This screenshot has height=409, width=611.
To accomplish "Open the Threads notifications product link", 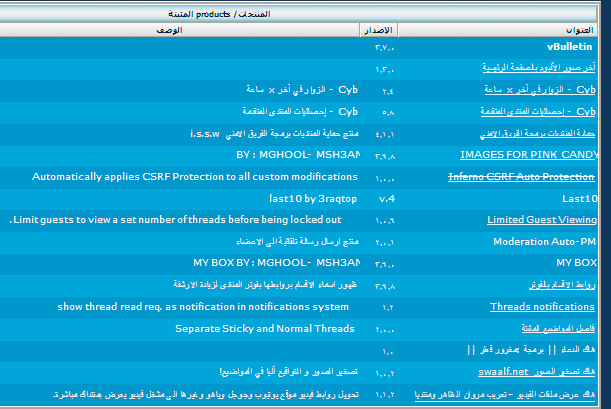I will click(543, 307).
